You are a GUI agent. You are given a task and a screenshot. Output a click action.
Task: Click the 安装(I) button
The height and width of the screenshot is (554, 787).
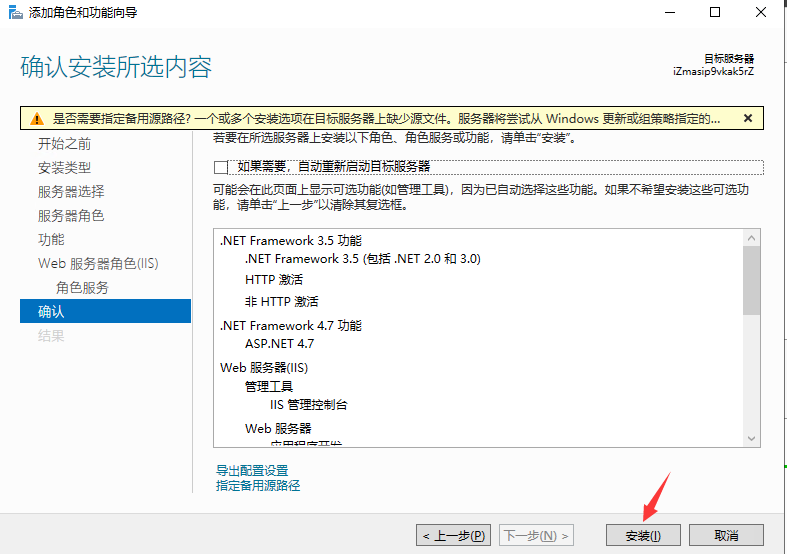pyautogui.click(x=643, y=535)
